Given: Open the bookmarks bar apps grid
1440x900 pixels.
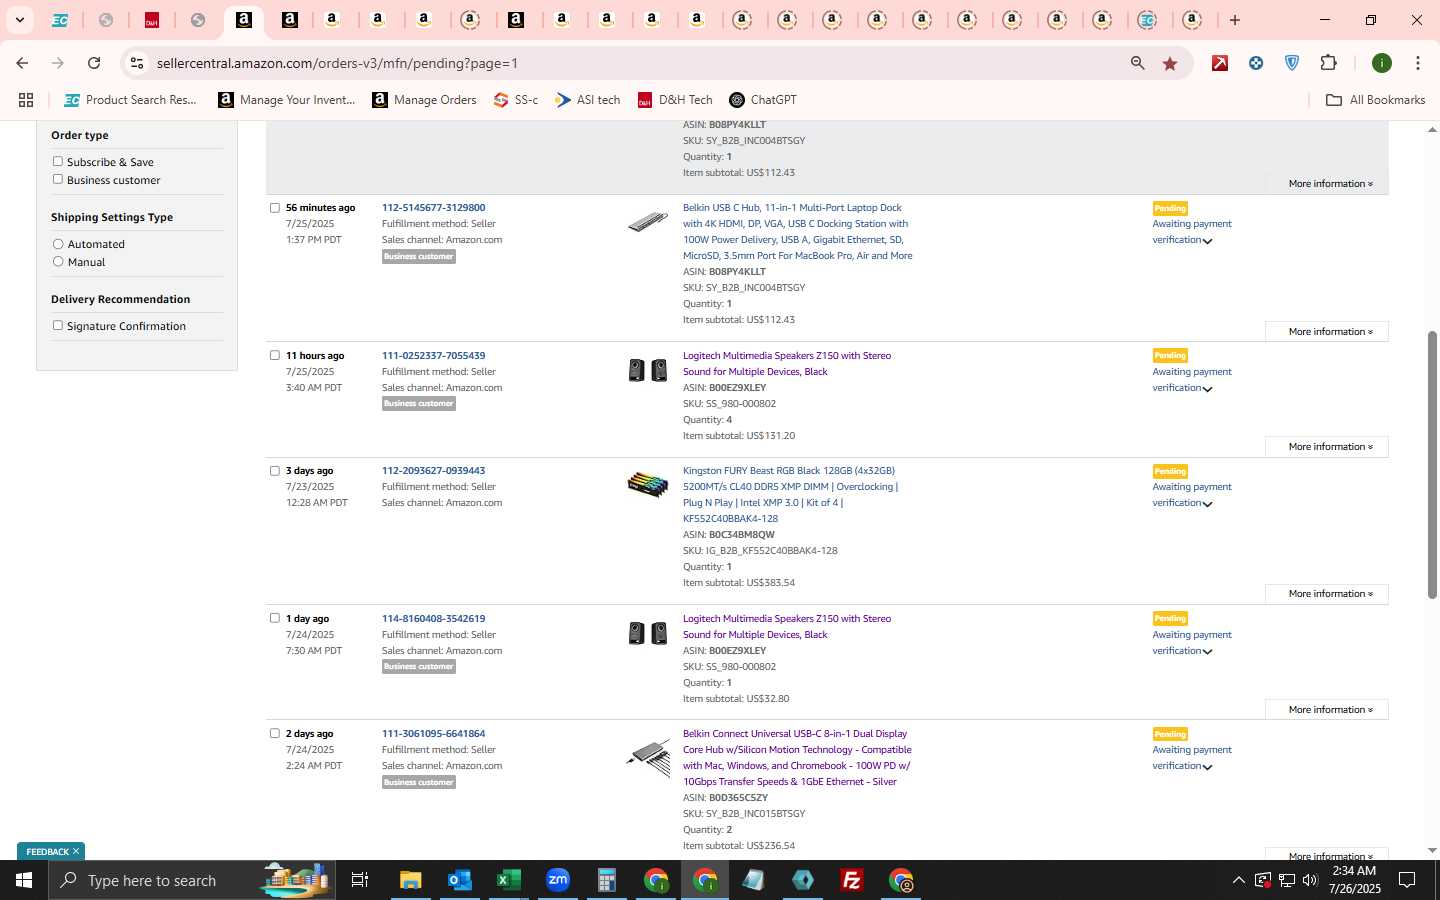Looking at the screenshot, I should (x=26, y=100).
